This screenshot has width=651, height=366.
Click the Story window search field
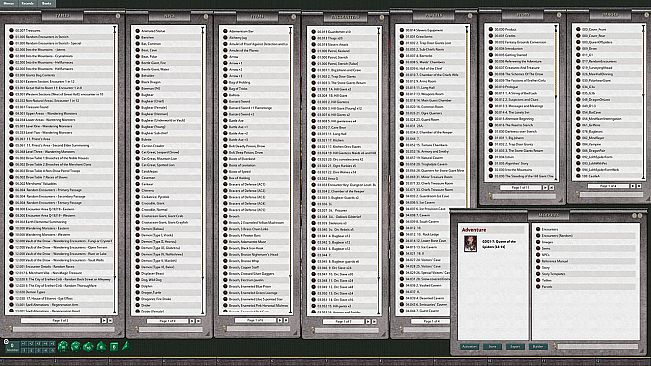point(524,196)
